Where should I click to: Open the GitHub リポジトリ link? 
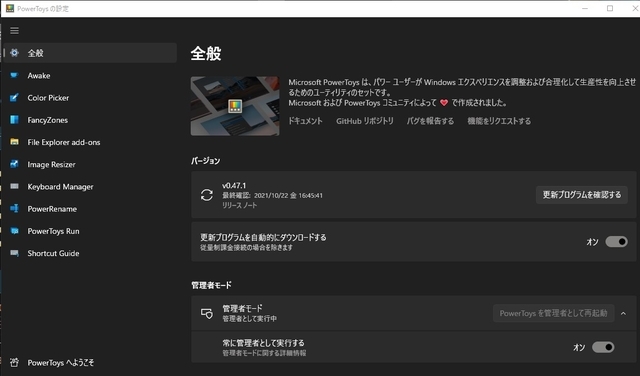[364, 121]
